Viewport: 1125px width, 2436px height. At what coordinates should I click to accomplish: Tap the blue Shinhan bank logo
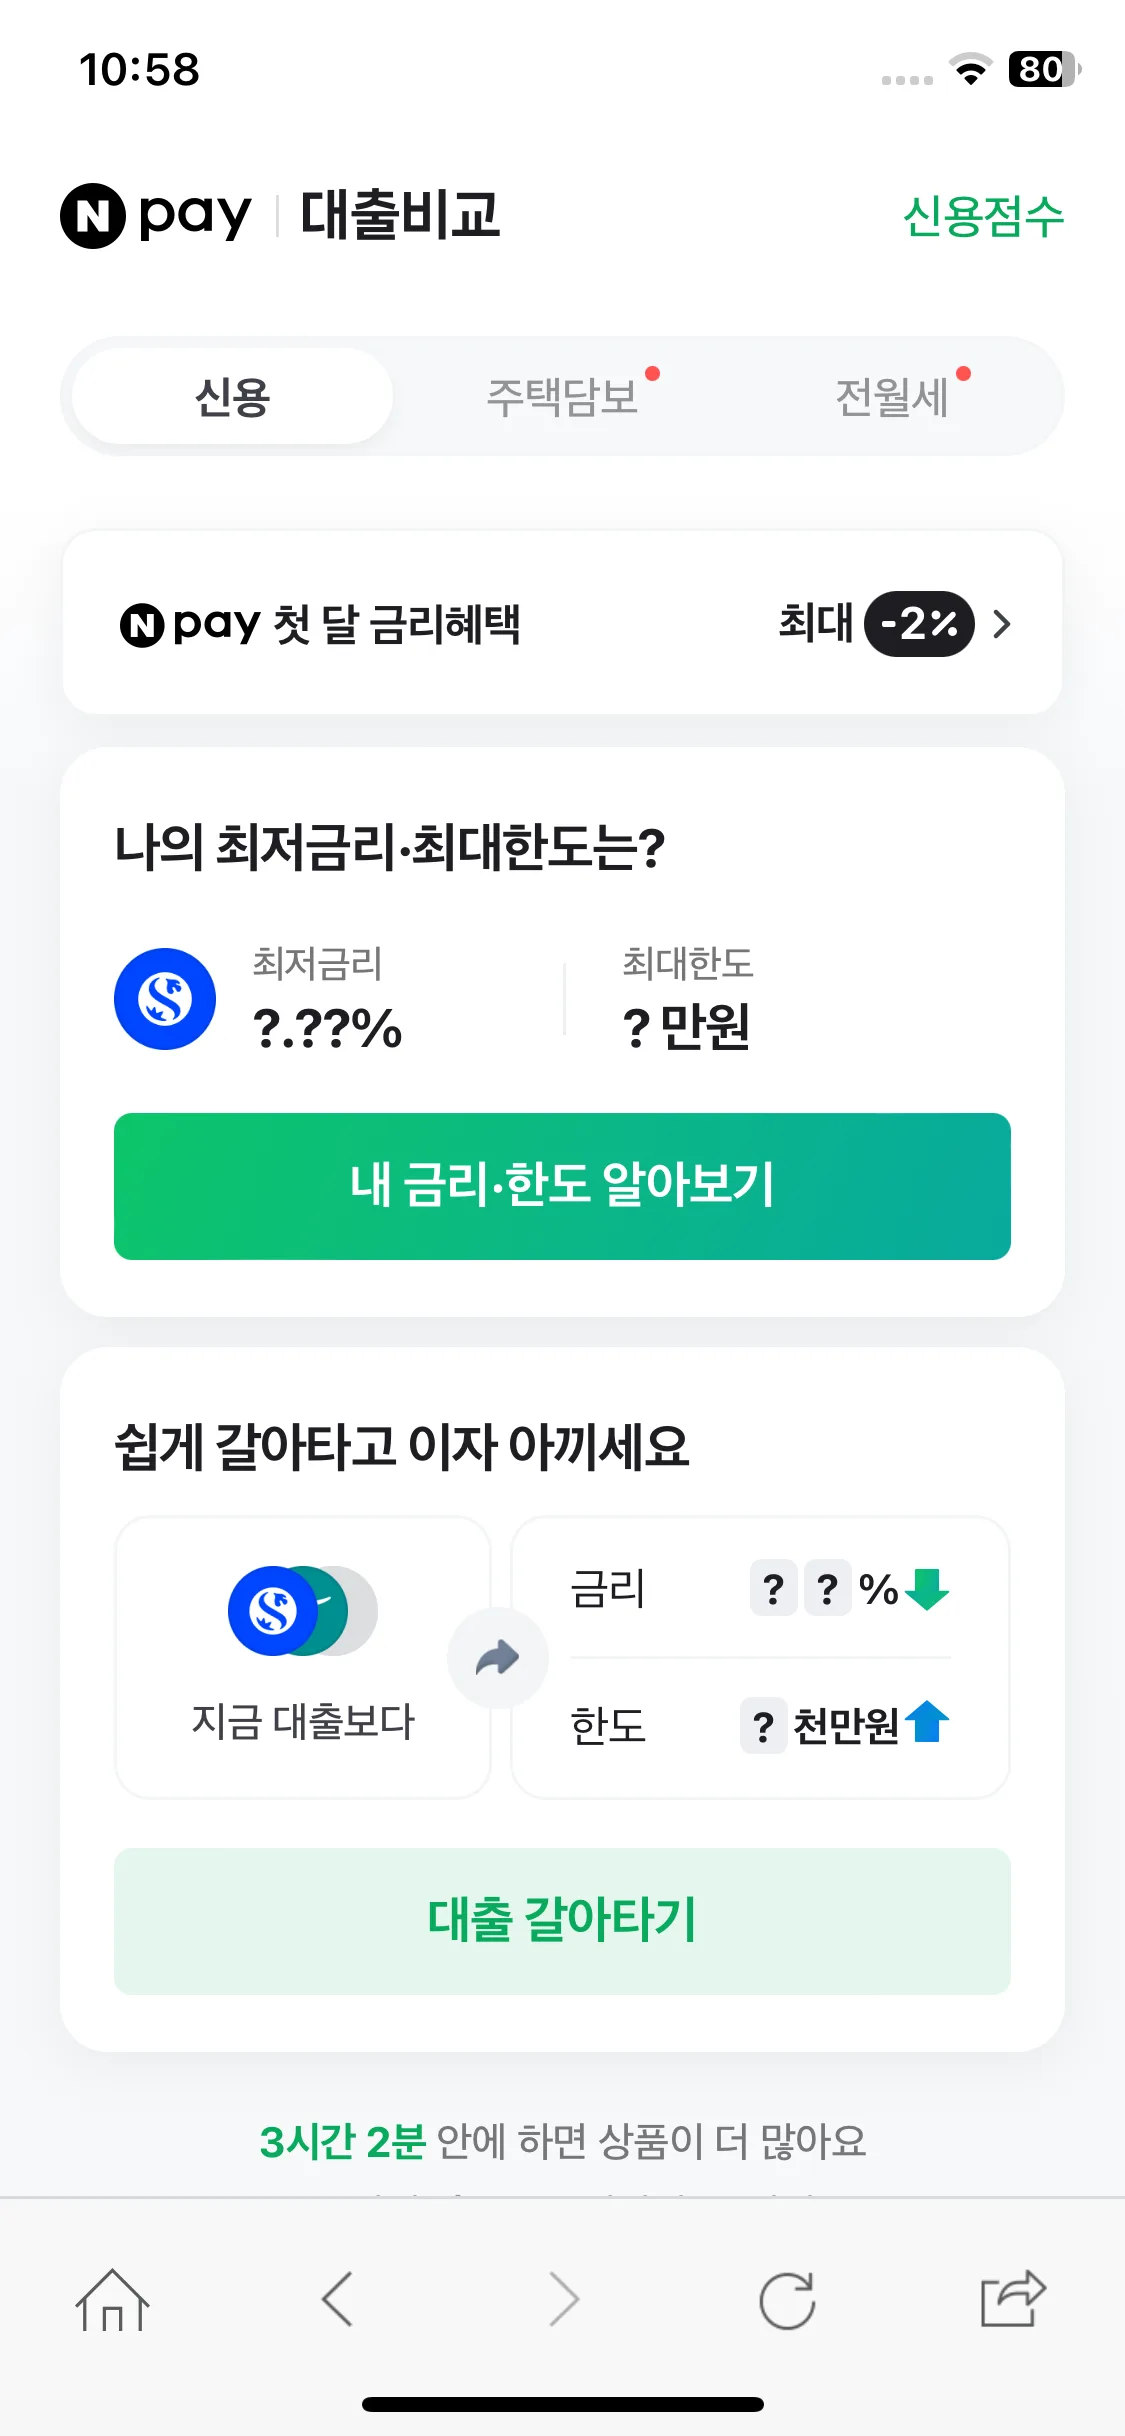tap(165, 999)
